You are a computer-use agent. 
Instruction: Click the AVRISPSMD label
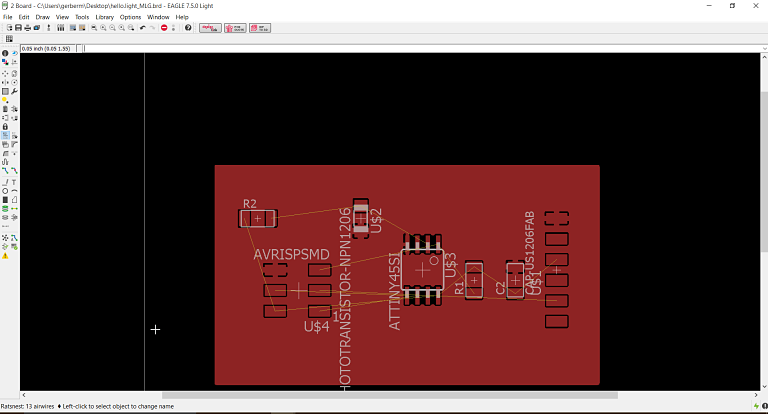(291, 254)
